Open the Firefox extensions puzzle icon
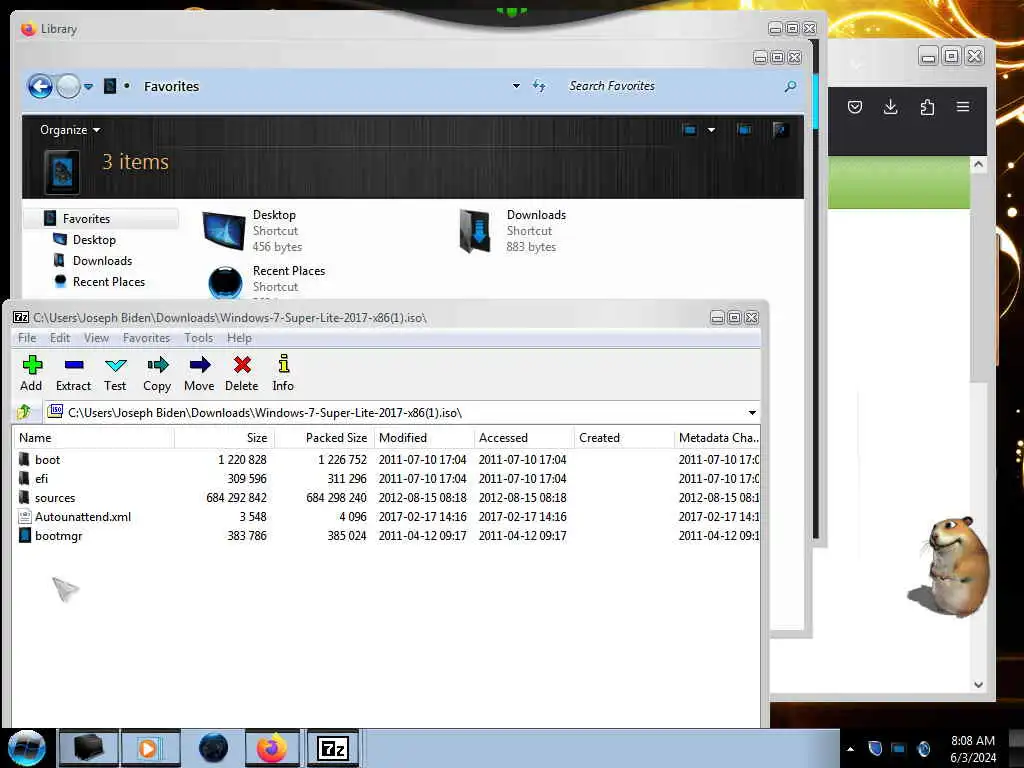The width and height of the screenshot is (1024, 768). click(927, 107)
